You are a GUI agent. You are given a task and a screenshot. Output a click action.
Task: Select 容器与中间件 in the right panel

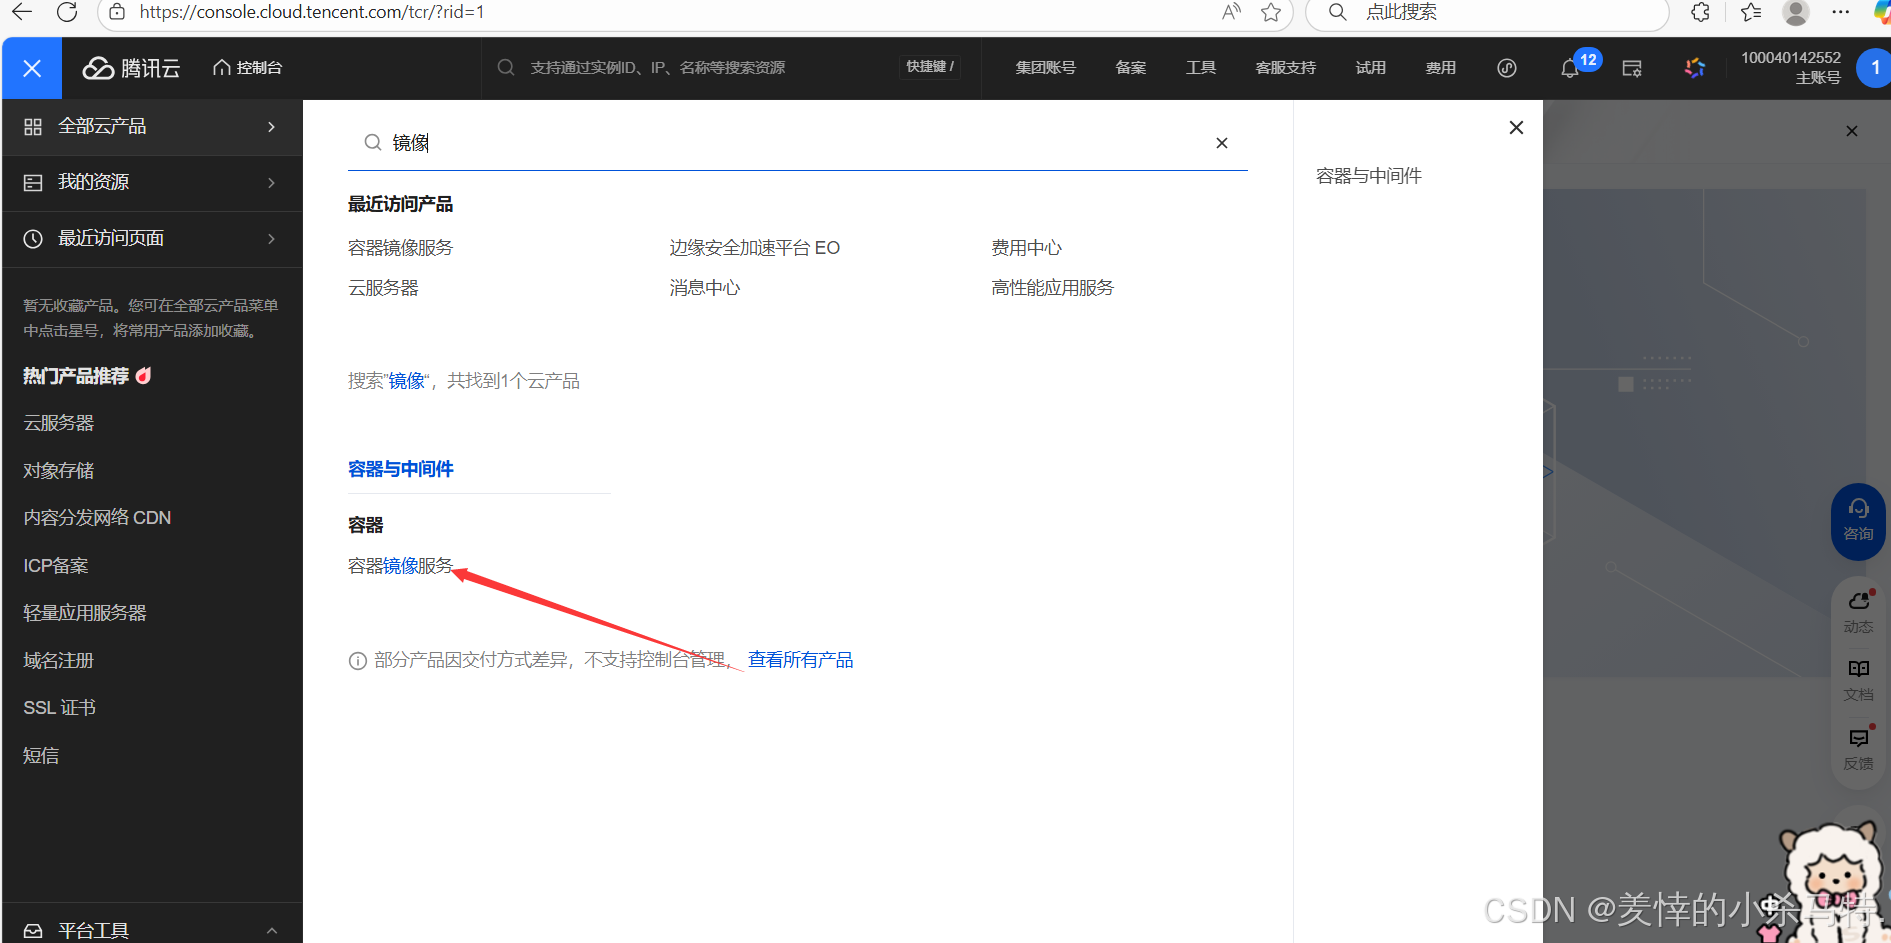click(x=1369, y=176)
